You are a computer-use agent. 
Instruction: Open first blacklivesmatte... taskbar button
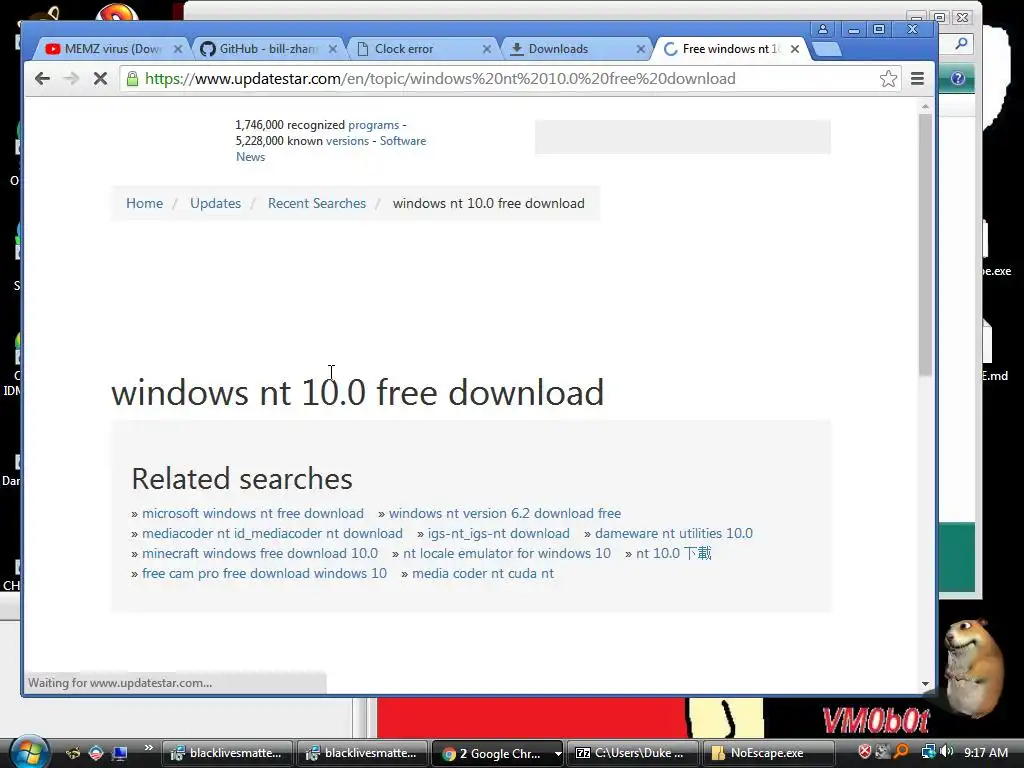(x=226, y=753)
